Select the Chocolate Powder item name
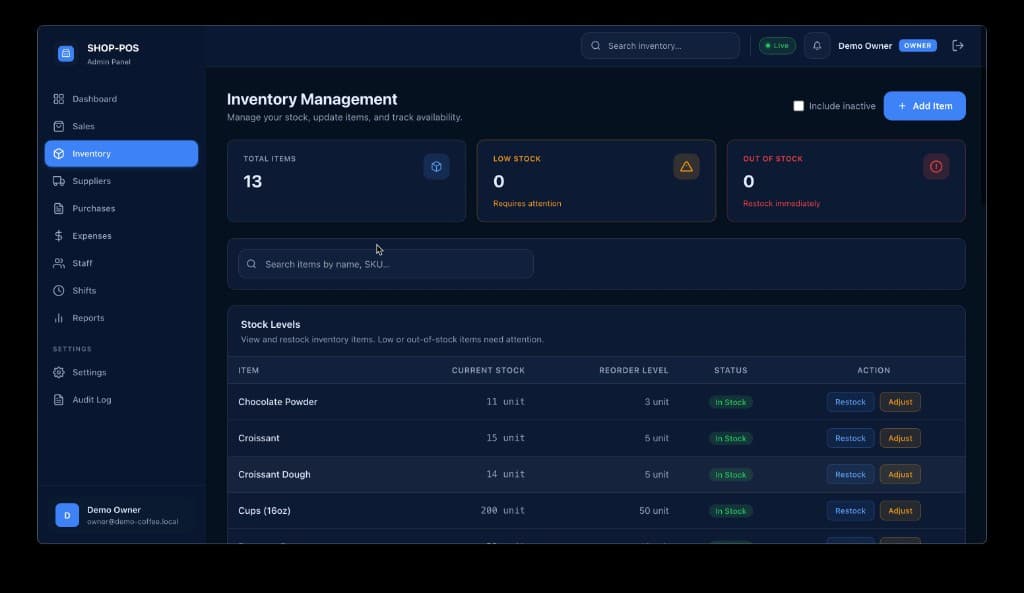This screenshot has height=593, width=1024. click(x=278, y=402)
